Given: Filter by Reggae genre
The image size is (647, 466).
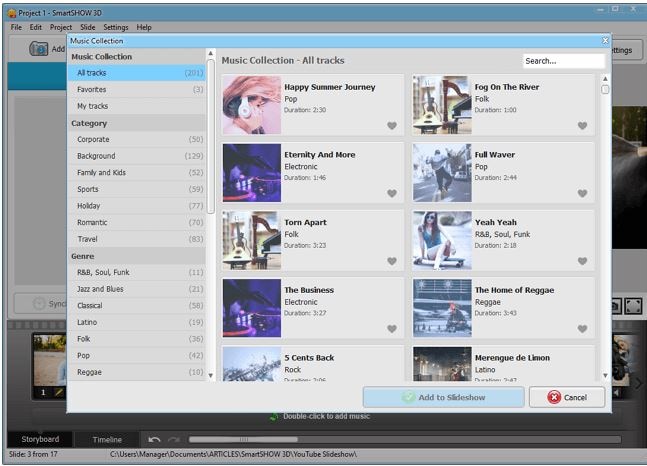Looking at the screenshot, I should pyautogui.click(x=137, y=372).
